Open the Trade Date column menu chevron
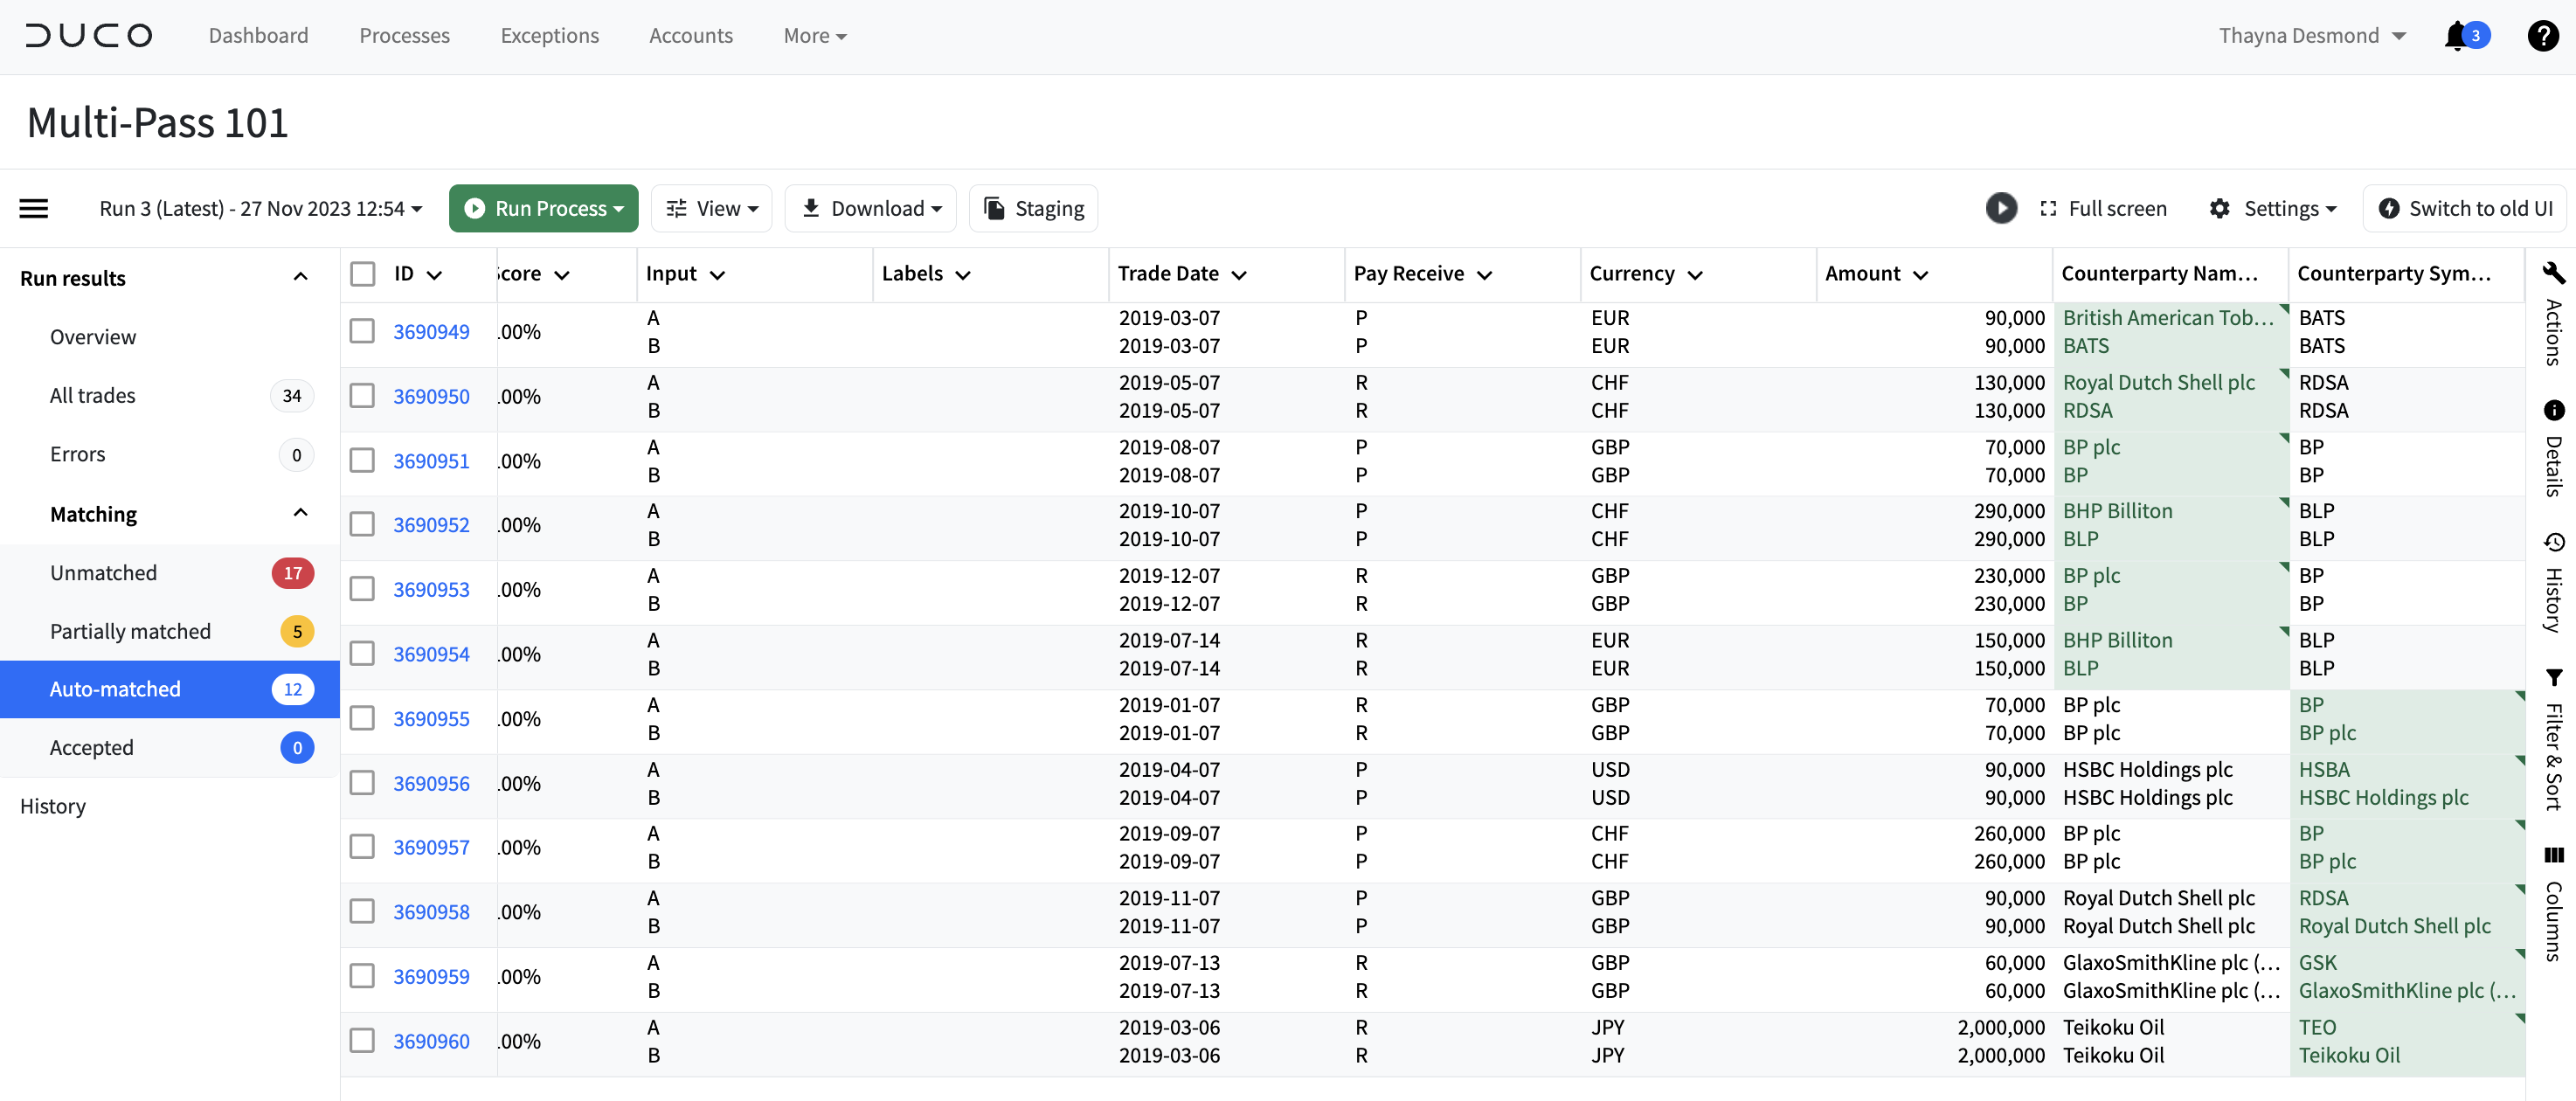The image size is (2576, 1101). (x=1239, y=275)
